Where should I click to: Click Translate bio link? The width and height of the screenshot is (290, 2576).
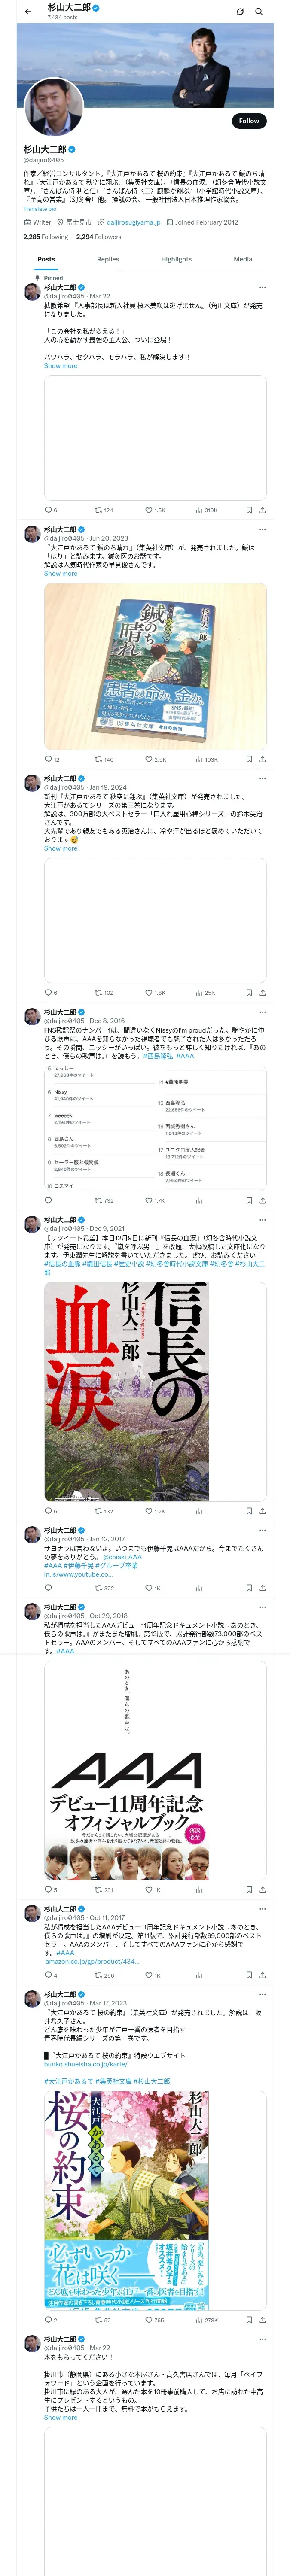(x=40, y=209)
